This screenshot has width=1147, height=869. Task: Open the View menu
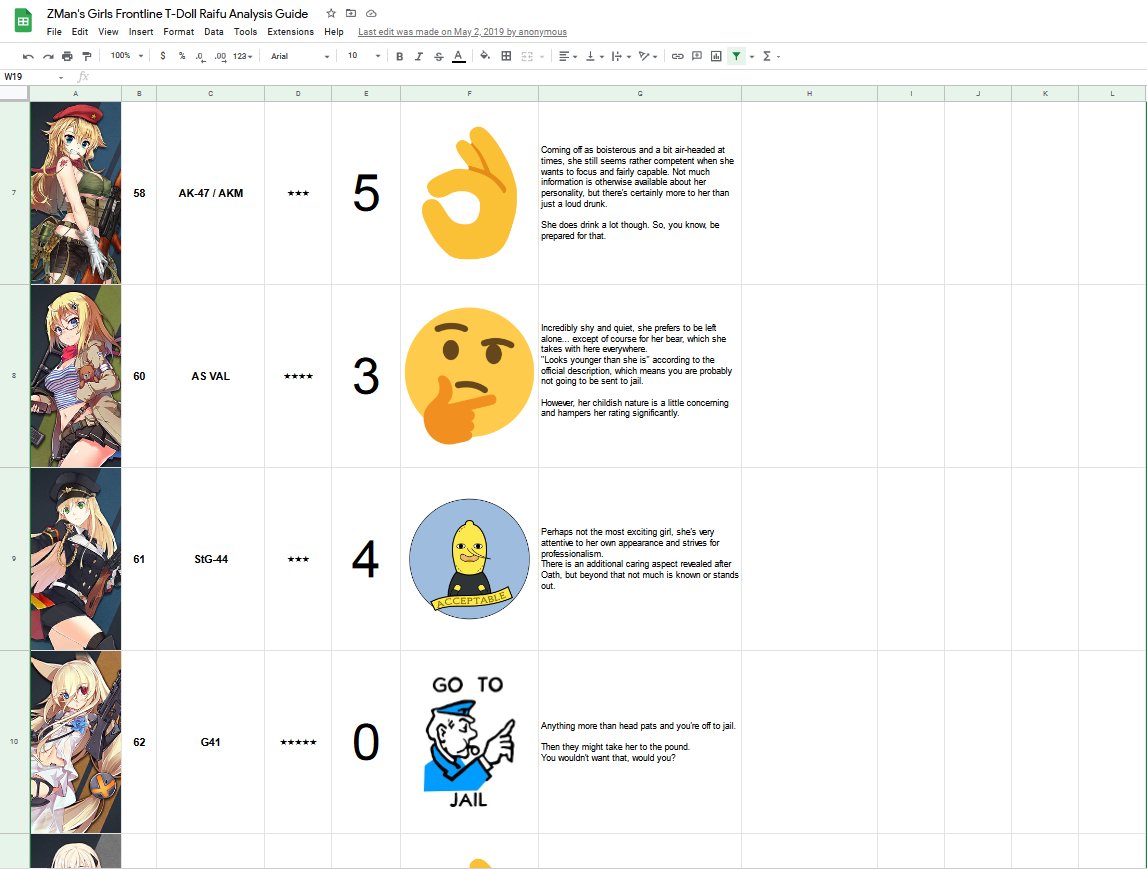[108, 32]
